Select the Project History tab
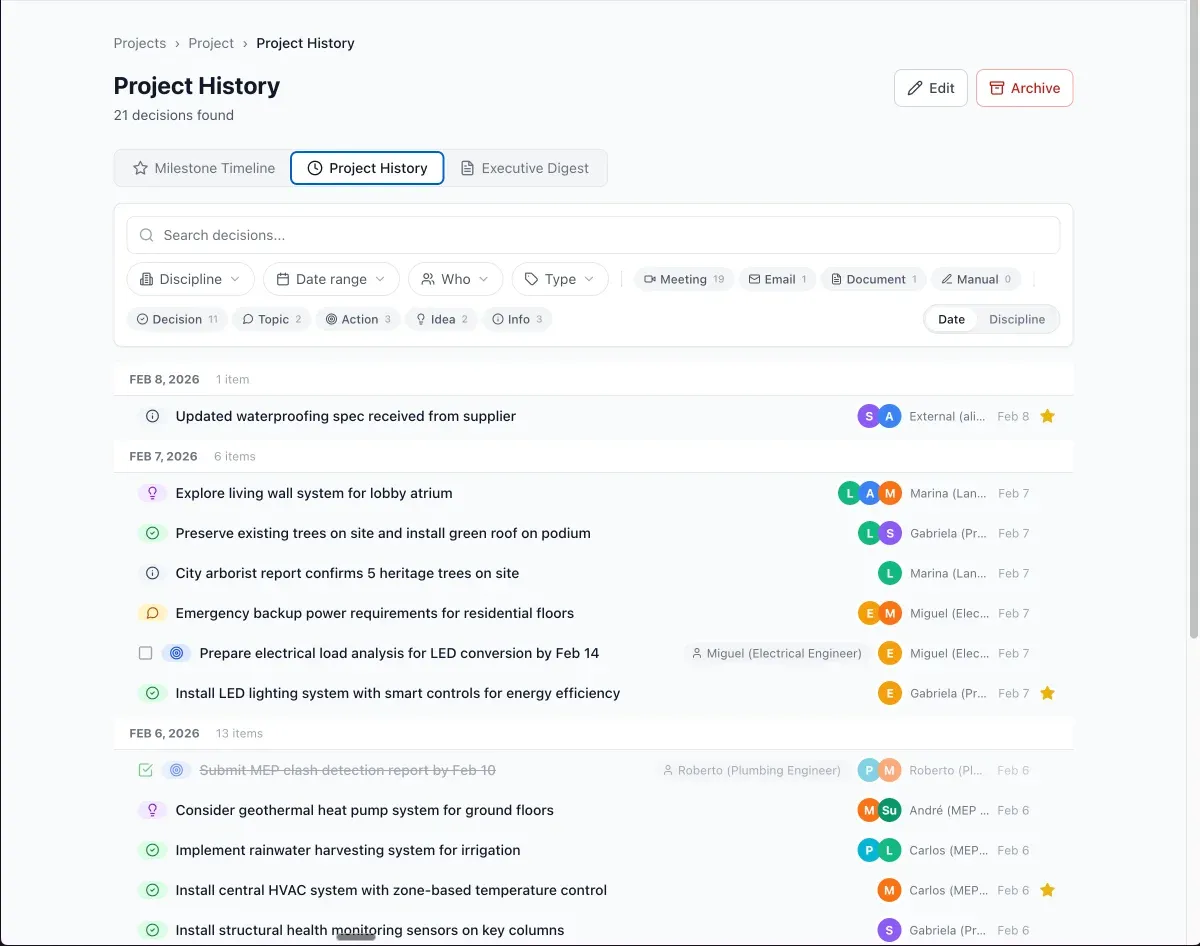Image resolution: width=1200 pixels, height=946 pixels. point(367,168)
